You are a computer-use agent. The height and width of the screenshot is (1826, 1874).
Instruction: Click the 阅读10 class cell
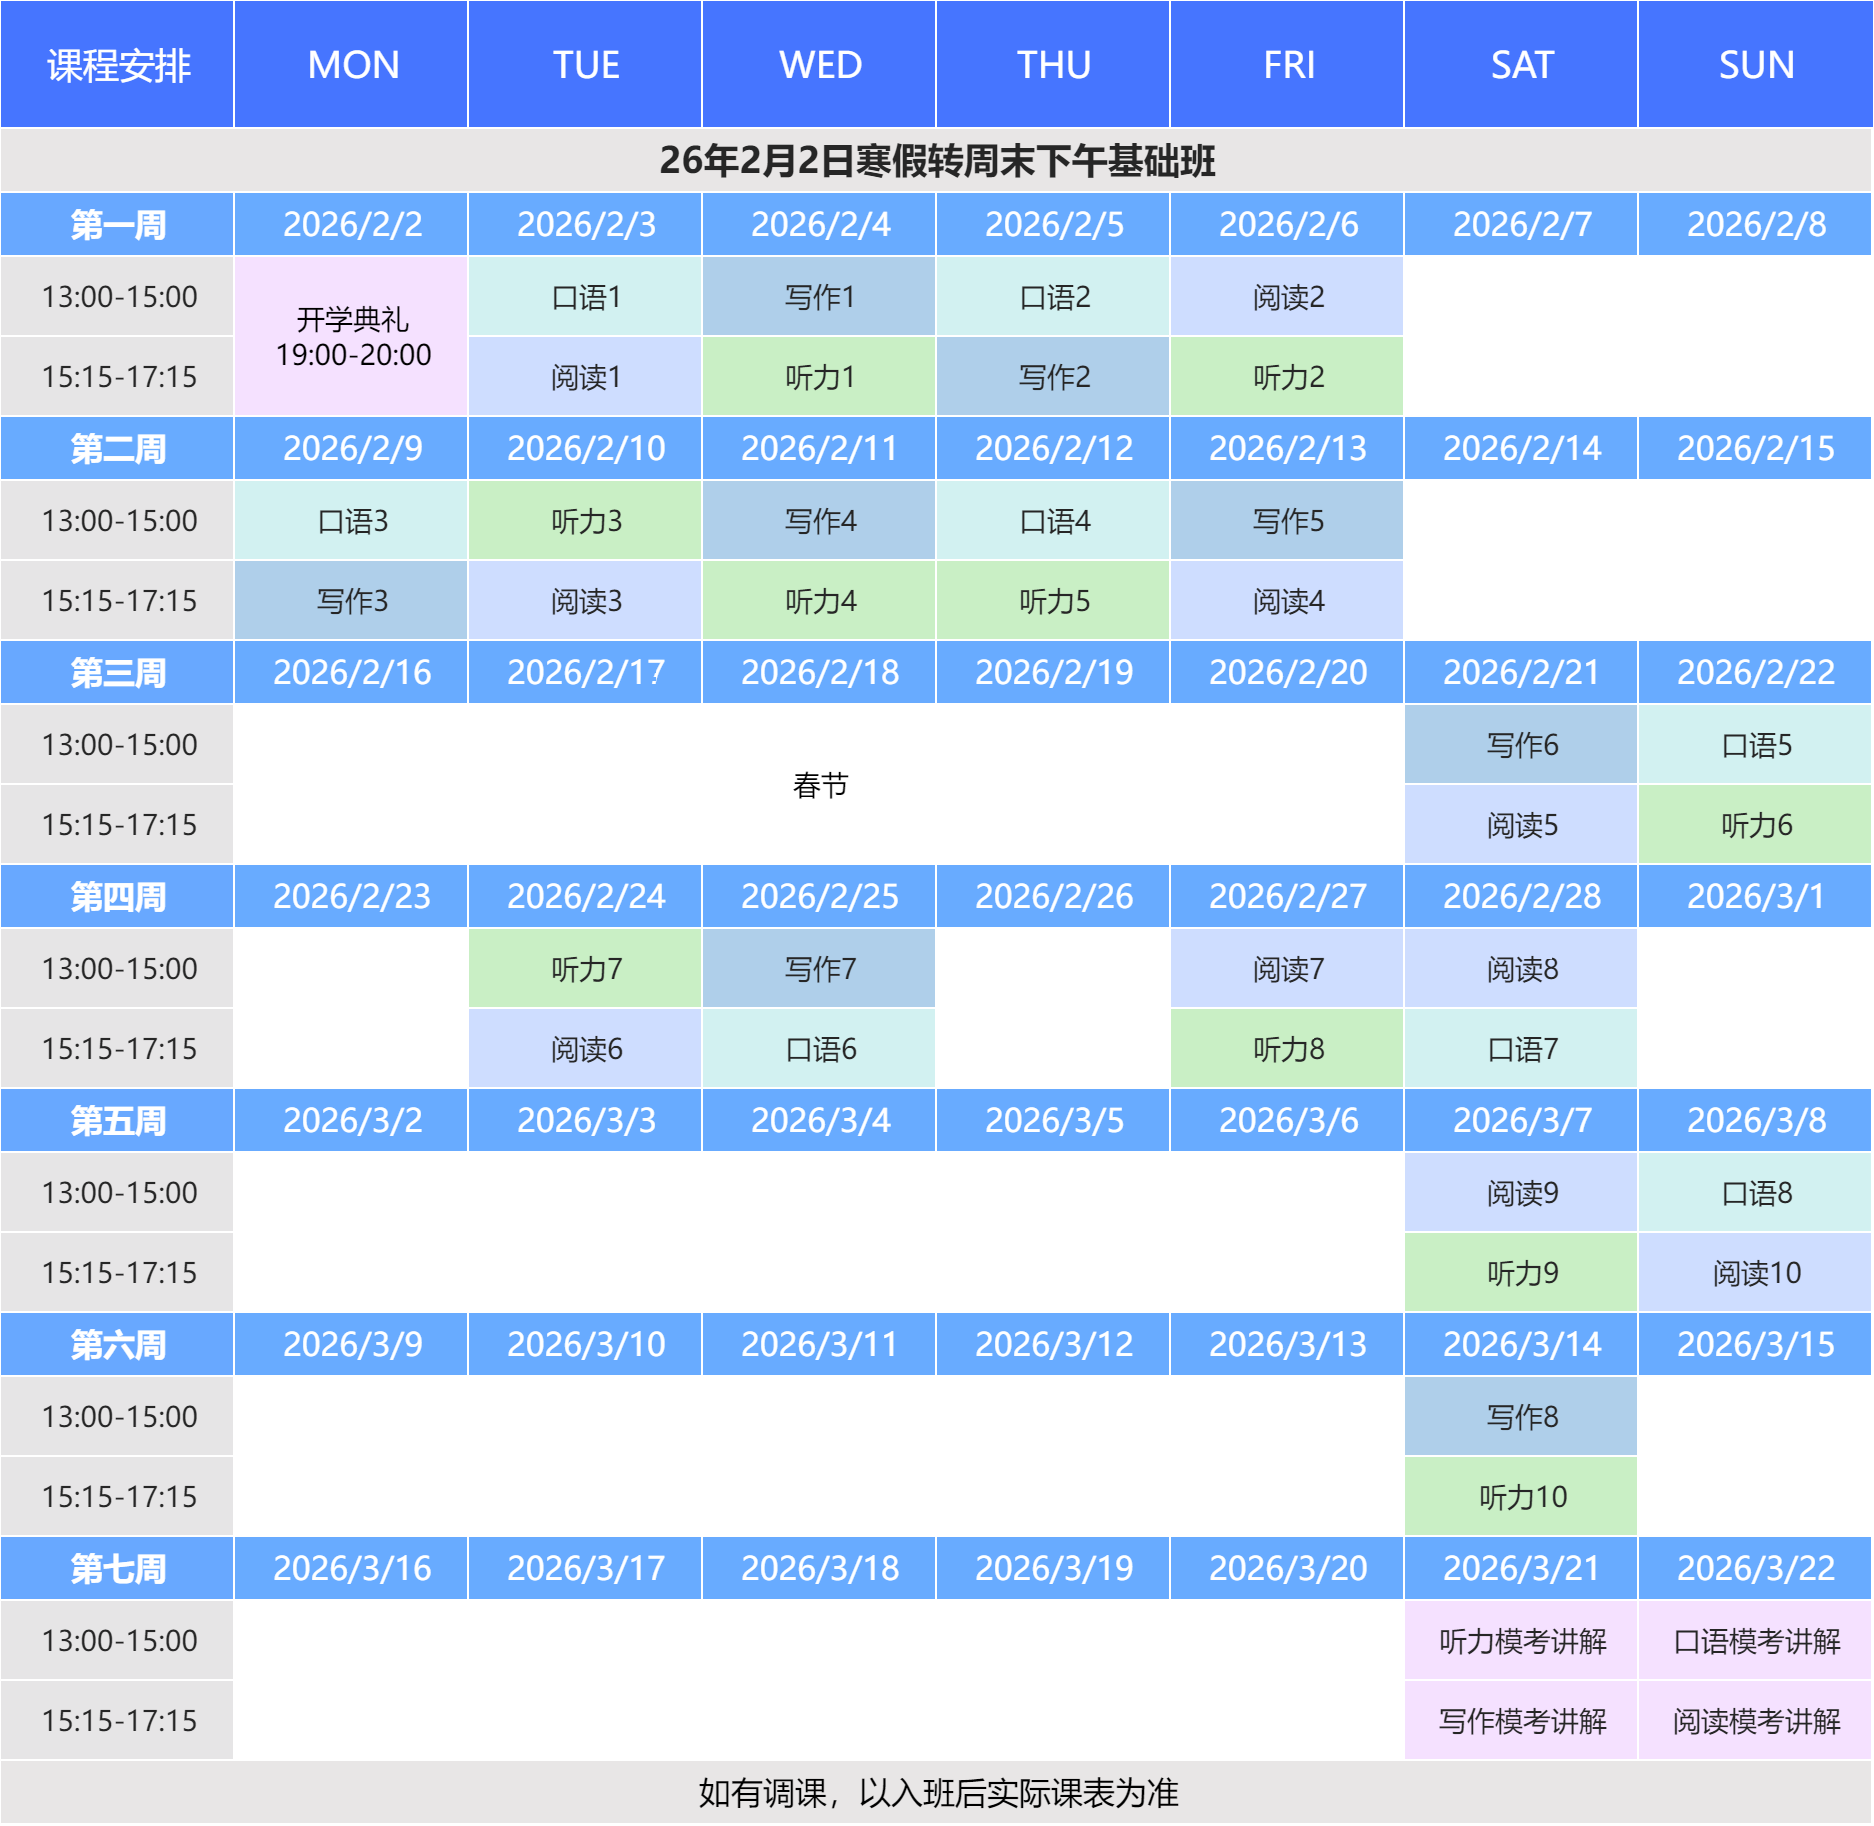click(x=1755, y=1273)
